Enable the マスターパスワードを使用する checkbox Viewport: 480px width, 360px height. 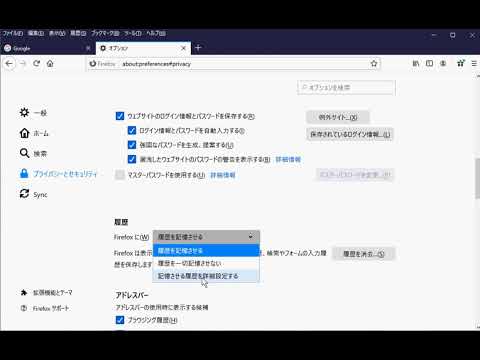coord(120,175)
